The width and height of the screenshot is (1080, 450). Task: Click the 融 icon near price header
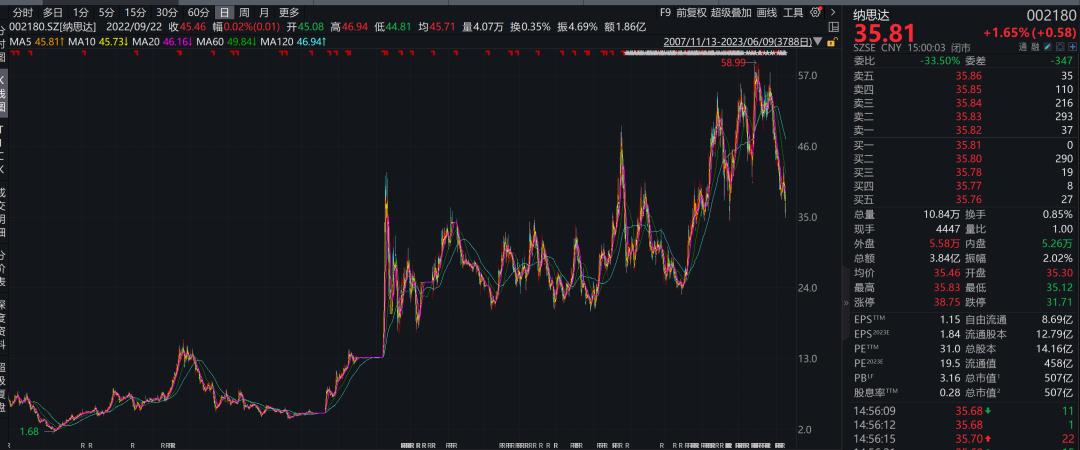[1037, 47]
